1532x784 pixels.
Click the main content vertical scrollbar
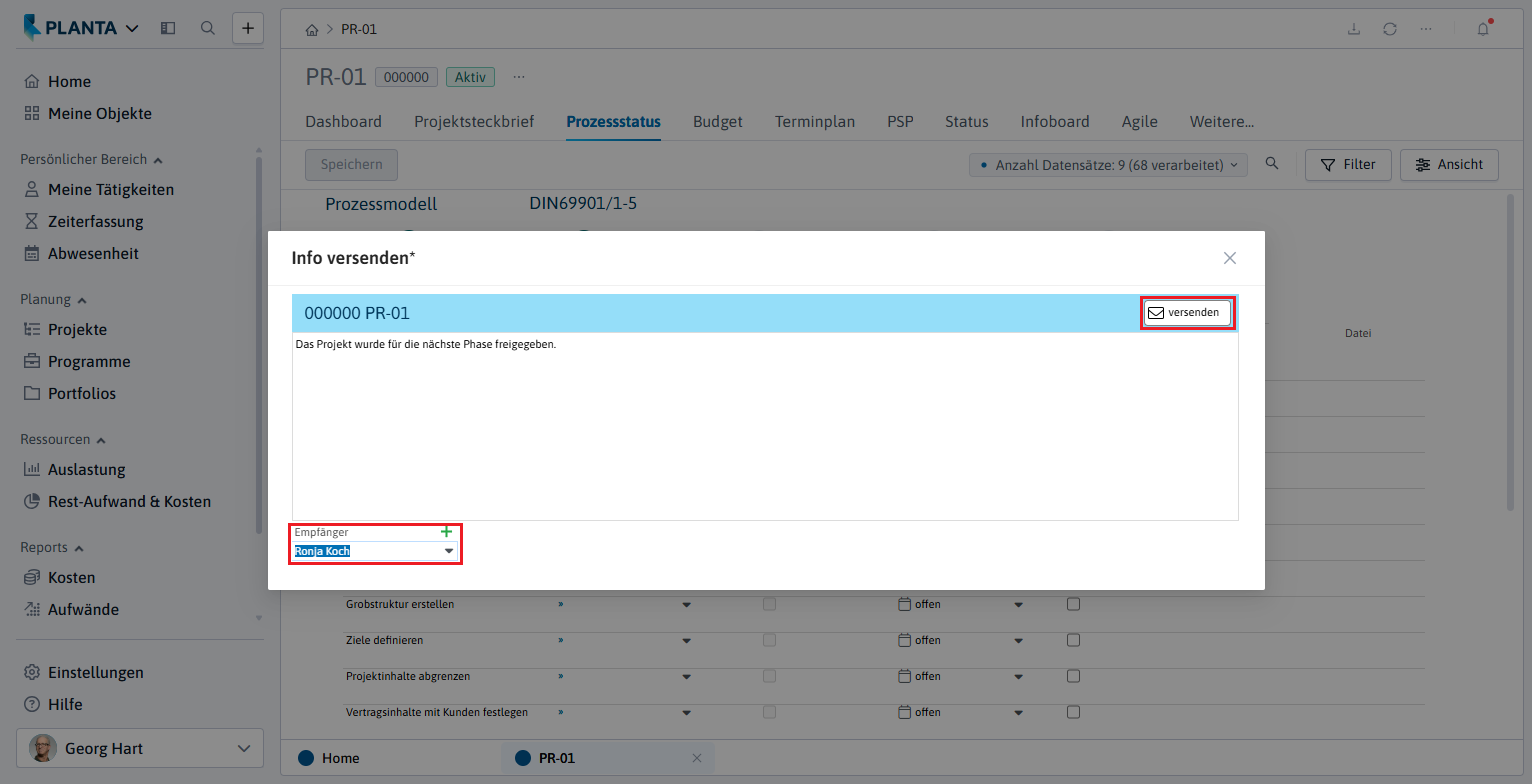pos(1510,350)
